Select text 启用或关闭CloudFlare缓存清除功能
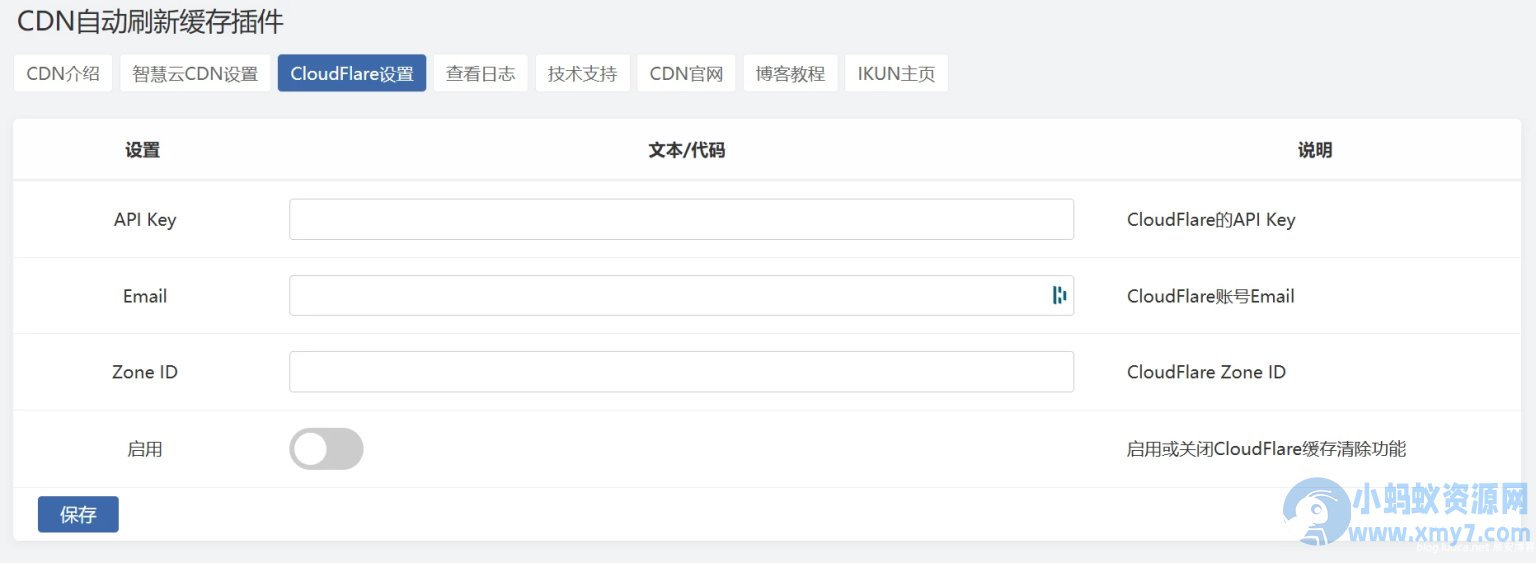Viewport: 1536px width, 563px height. (x=1266, y=449)
